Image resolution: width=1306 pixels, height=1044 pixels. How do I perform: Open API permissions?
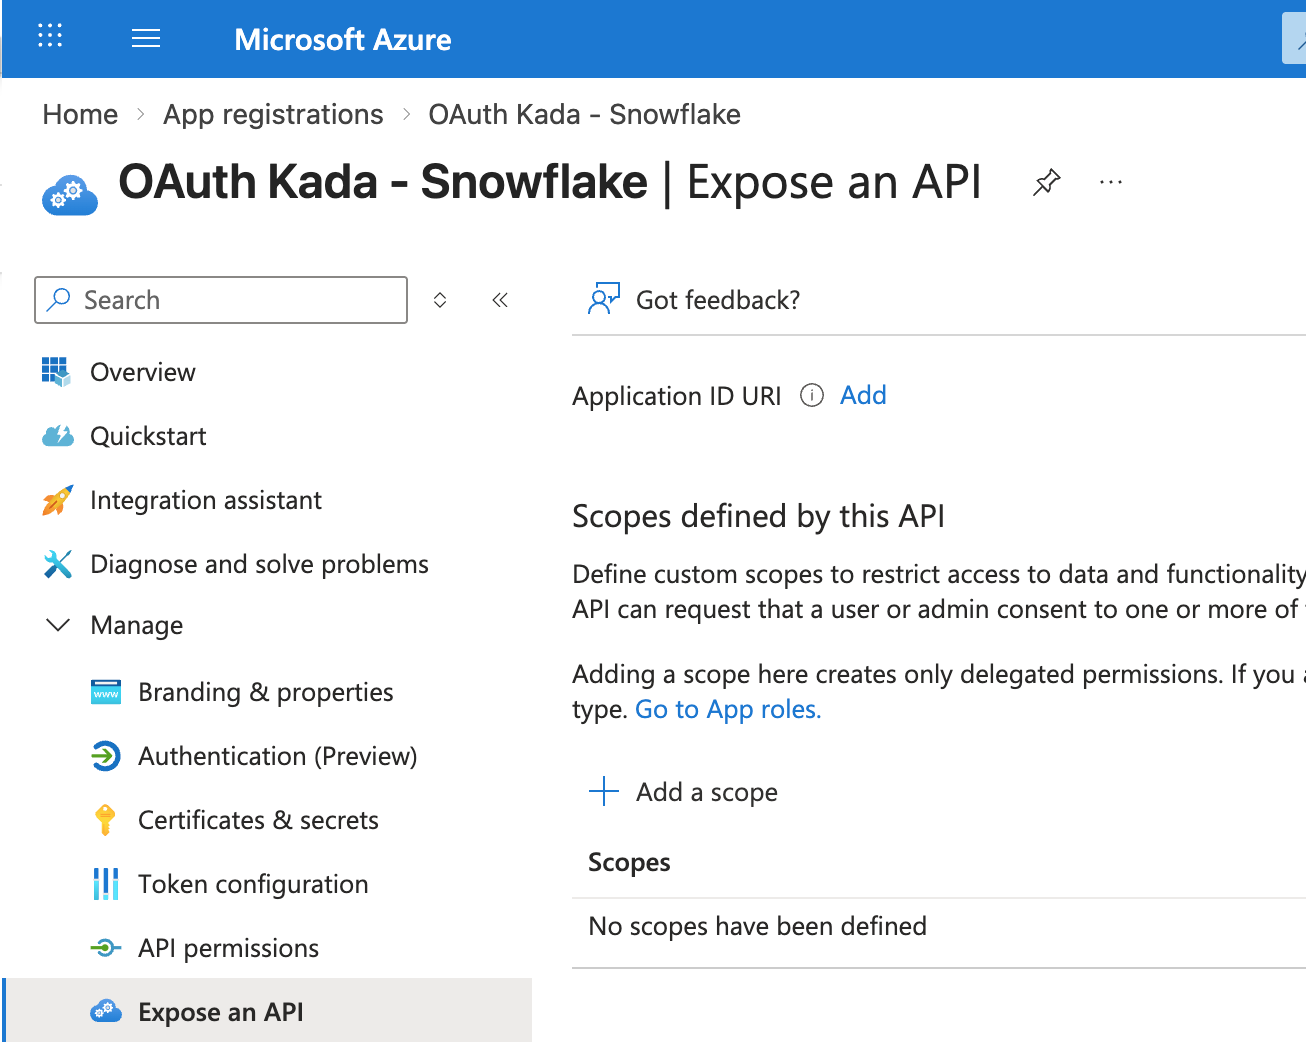click(x=228, y=948)
